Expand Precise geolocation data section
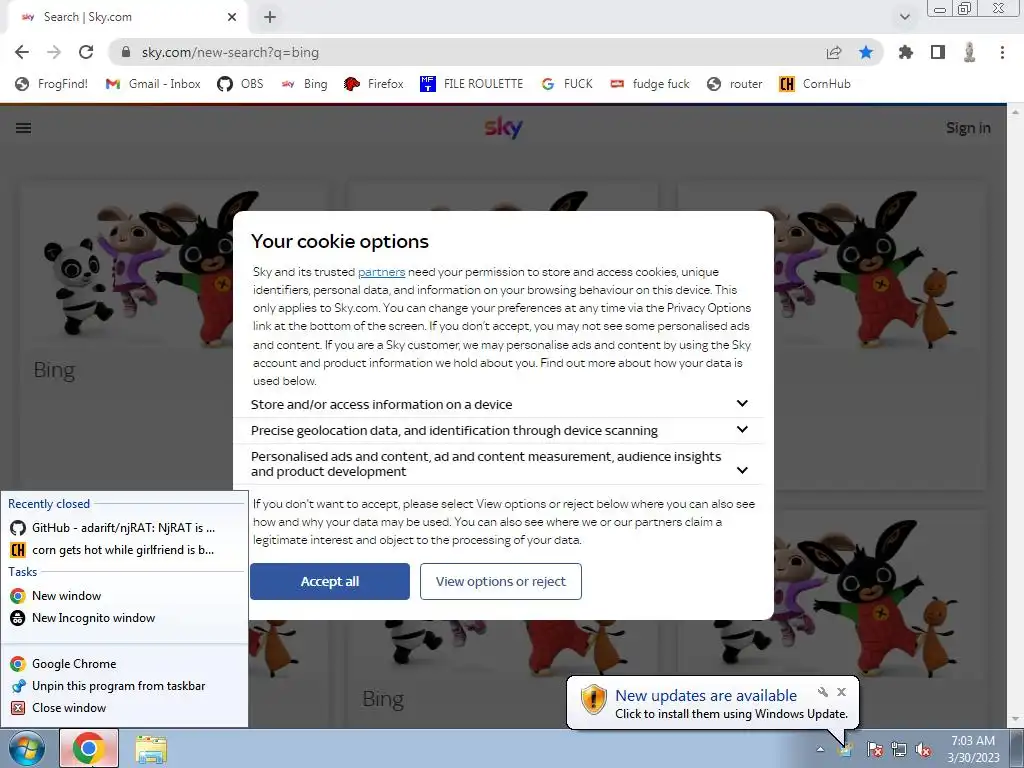 click(498, 430)
